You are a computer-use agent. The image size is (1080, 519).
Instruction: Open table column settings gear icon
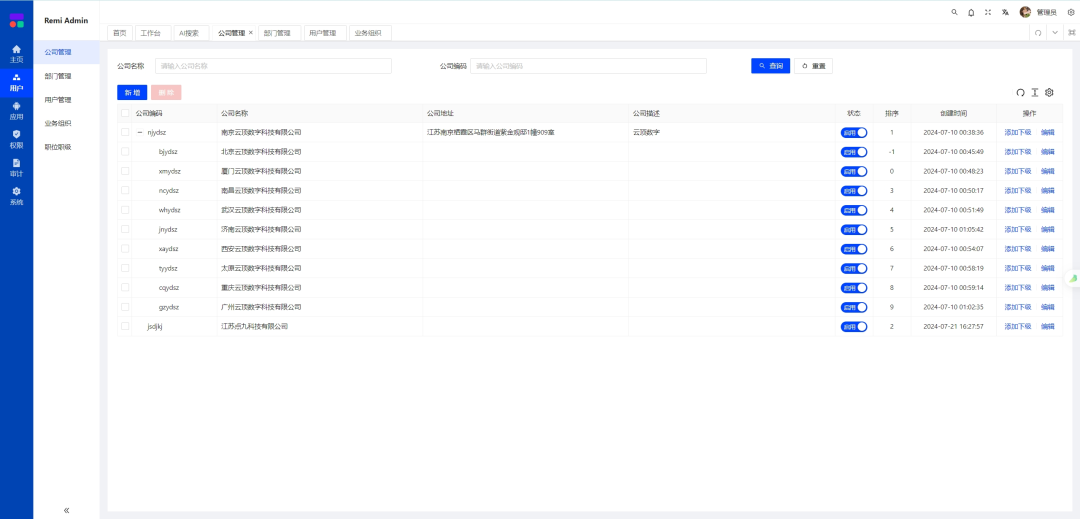coord(1049,92)
